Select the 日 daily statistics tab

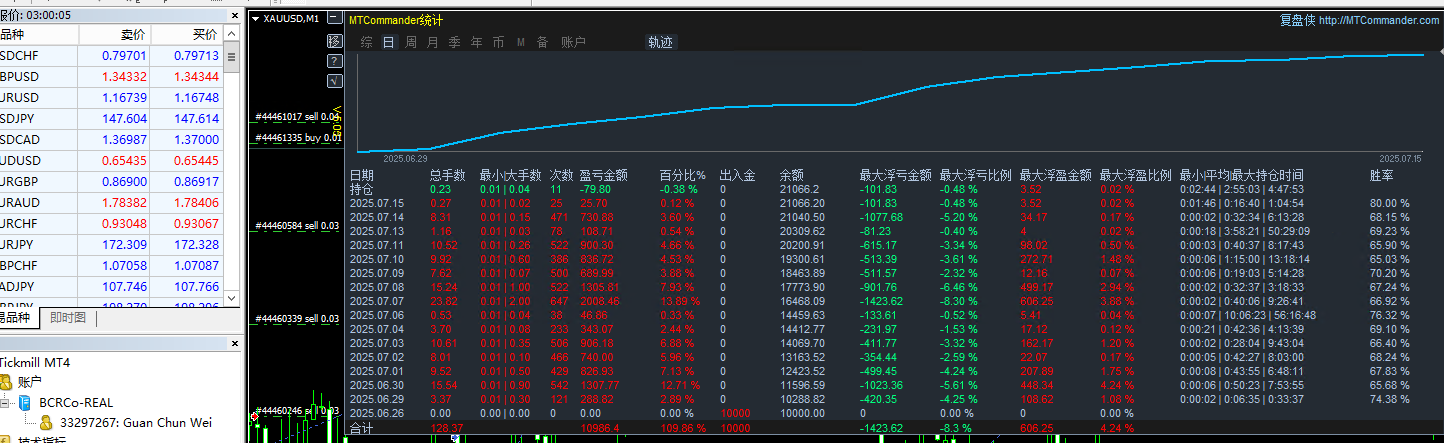[x=389, y=42]
